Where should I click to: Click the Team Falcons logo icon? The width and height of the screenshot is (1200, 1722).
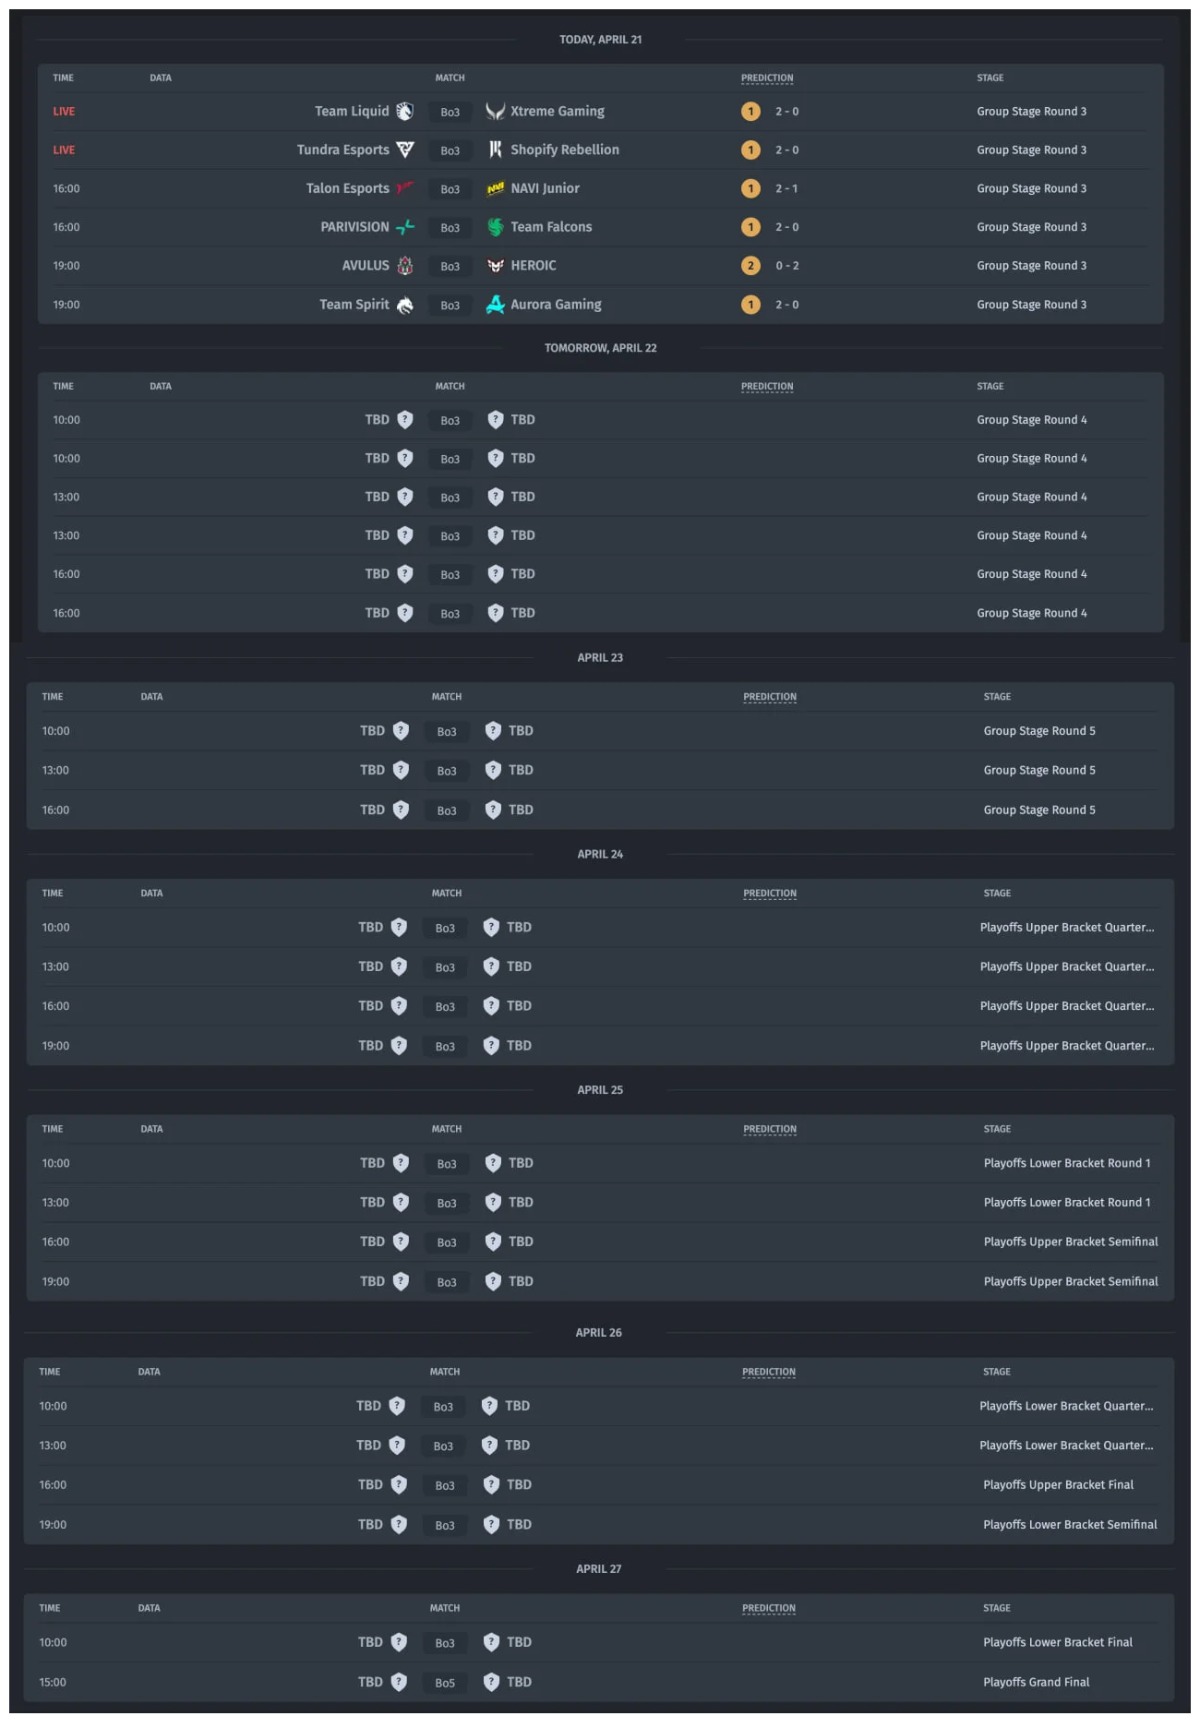pyautogui.click(x=495, y=227)
